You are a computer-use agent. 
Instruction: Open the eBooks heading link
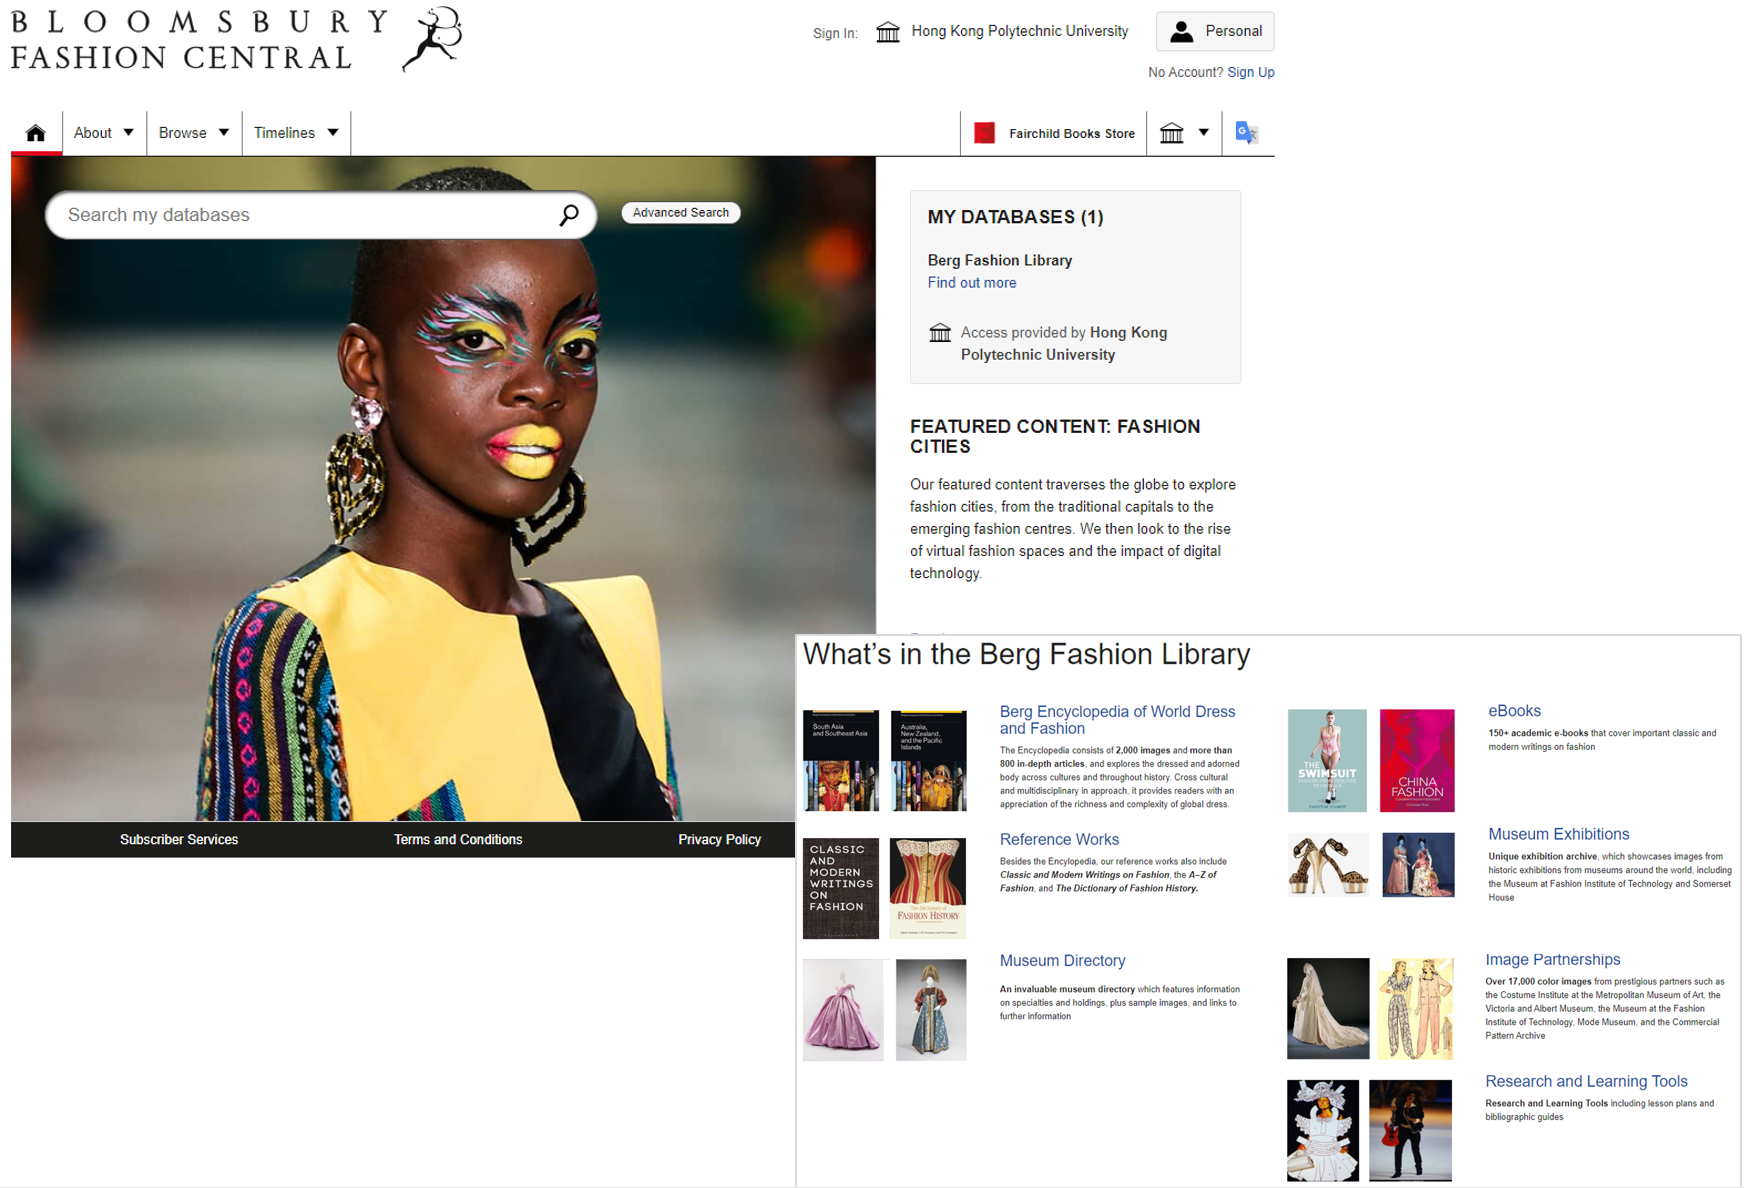pyautogui.click(x=1514, y=711)
